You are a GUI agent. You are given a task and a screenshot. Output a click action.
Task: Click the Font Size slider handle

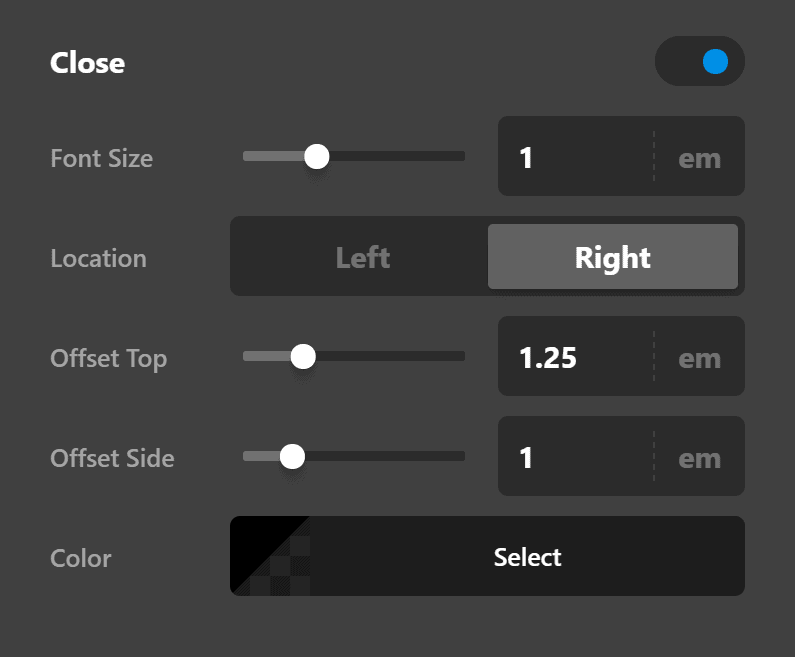point(317,156)
